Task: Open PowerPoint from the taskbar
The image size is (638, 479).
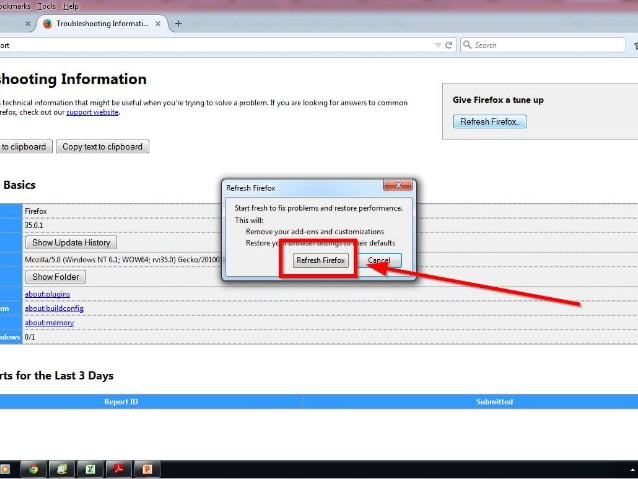Action: [147, 469]
